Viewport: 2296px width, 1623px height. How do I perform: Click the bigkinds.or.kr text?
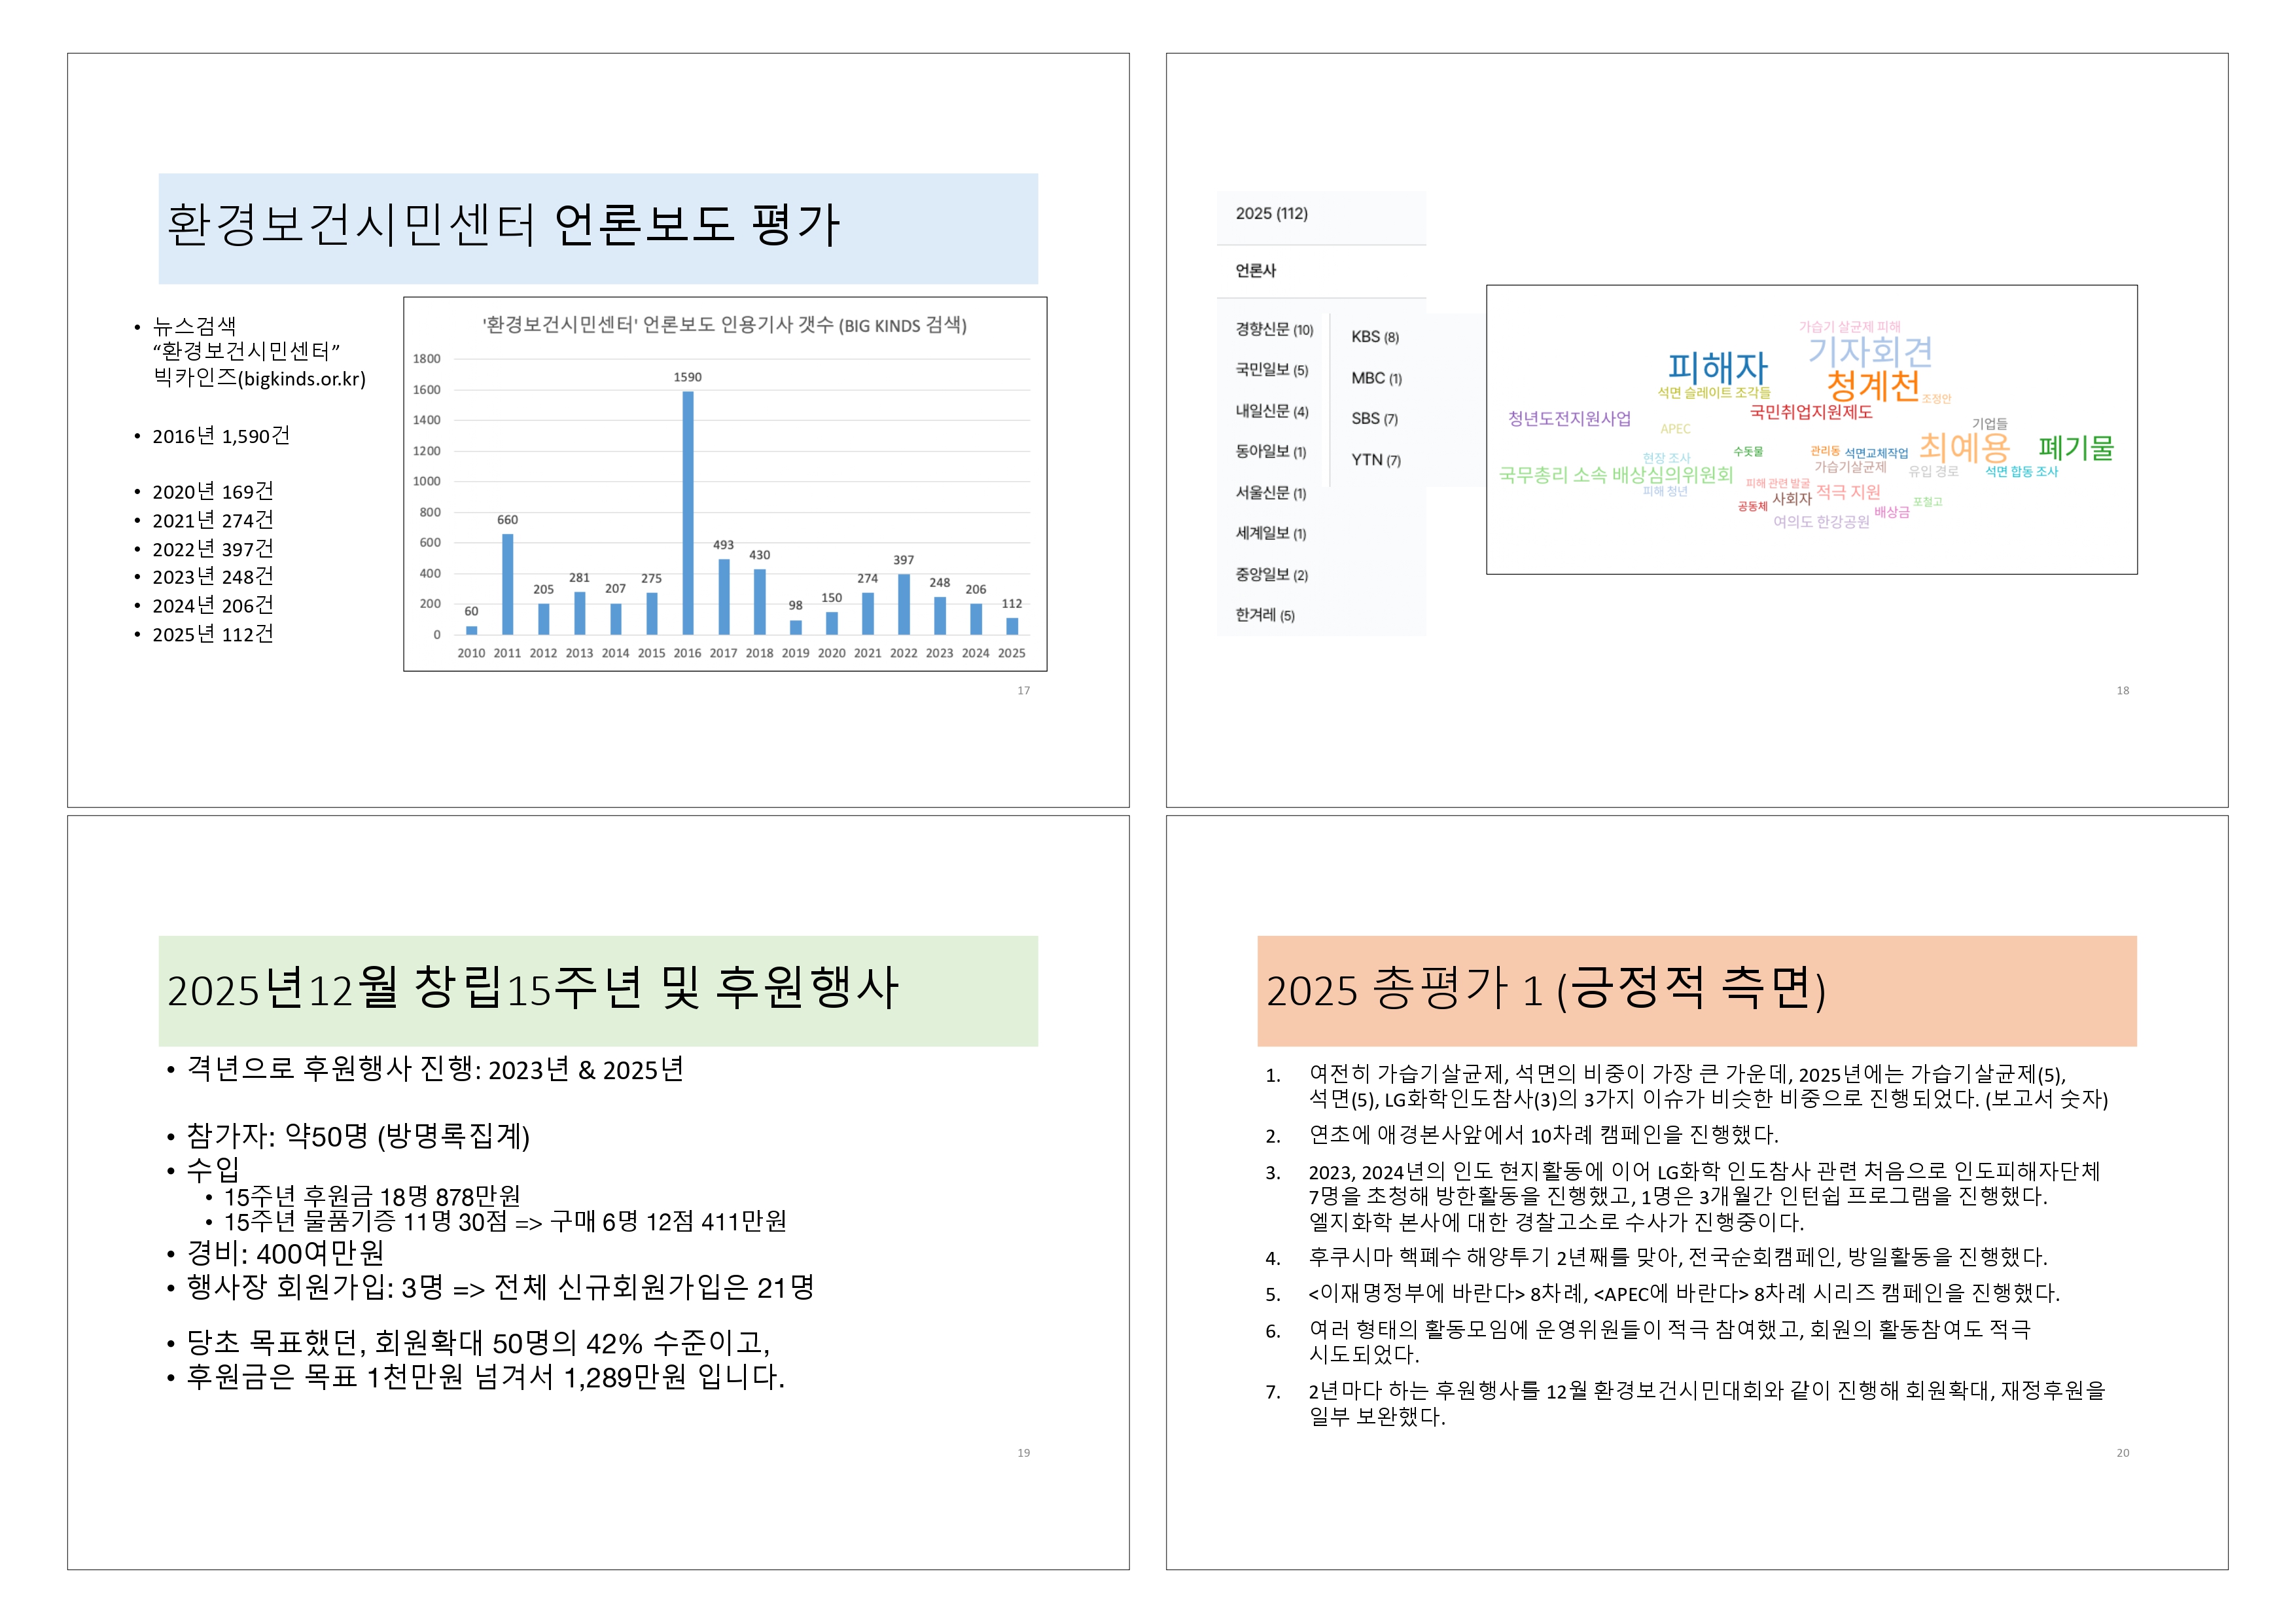(303, 379)
